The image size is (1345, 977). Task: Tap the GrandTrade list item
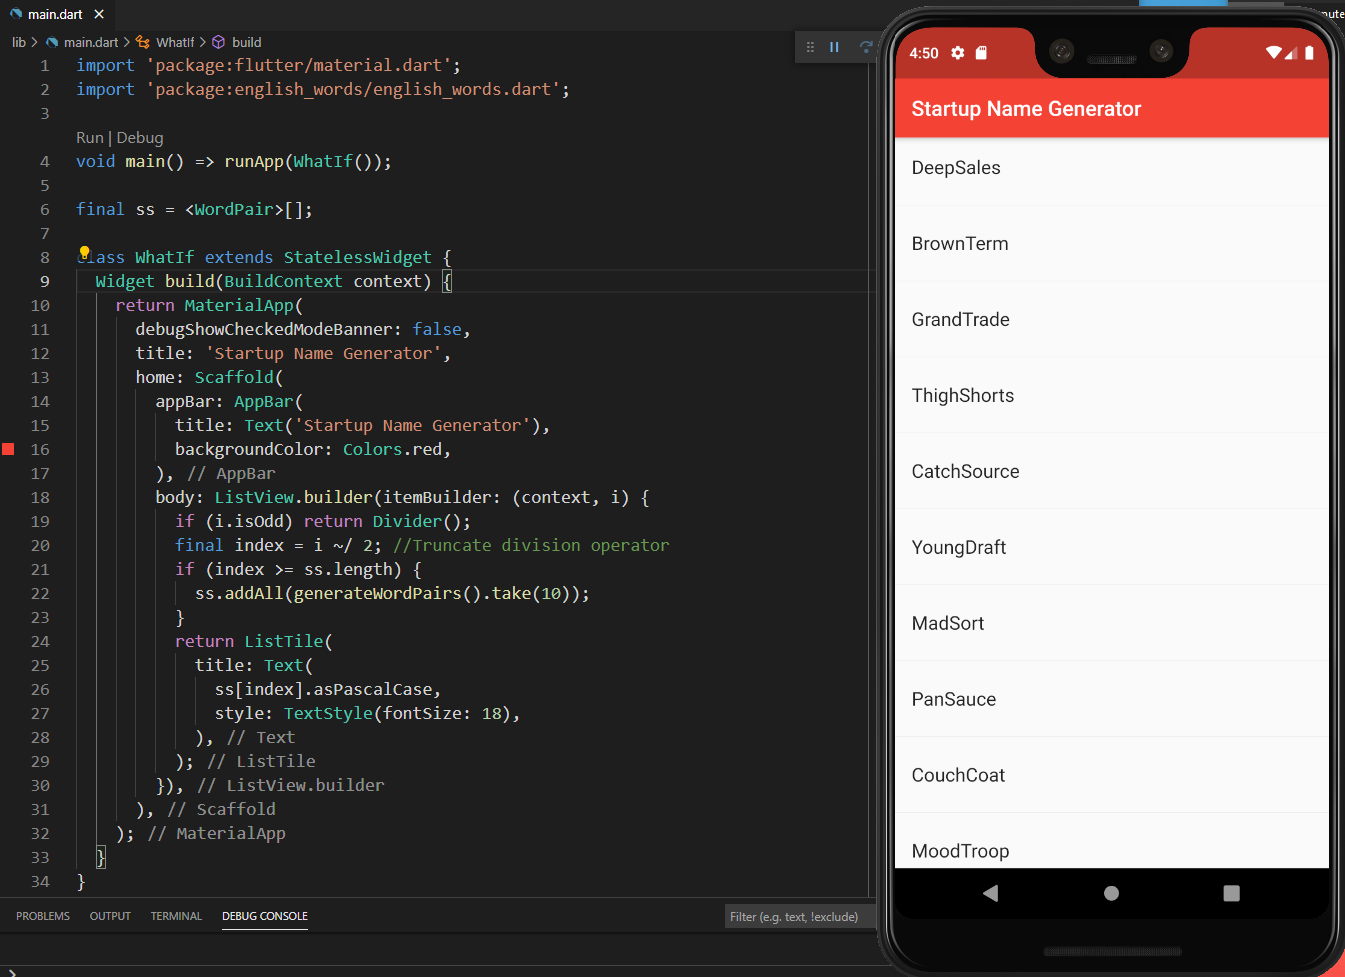click(x=1111, y=320)
